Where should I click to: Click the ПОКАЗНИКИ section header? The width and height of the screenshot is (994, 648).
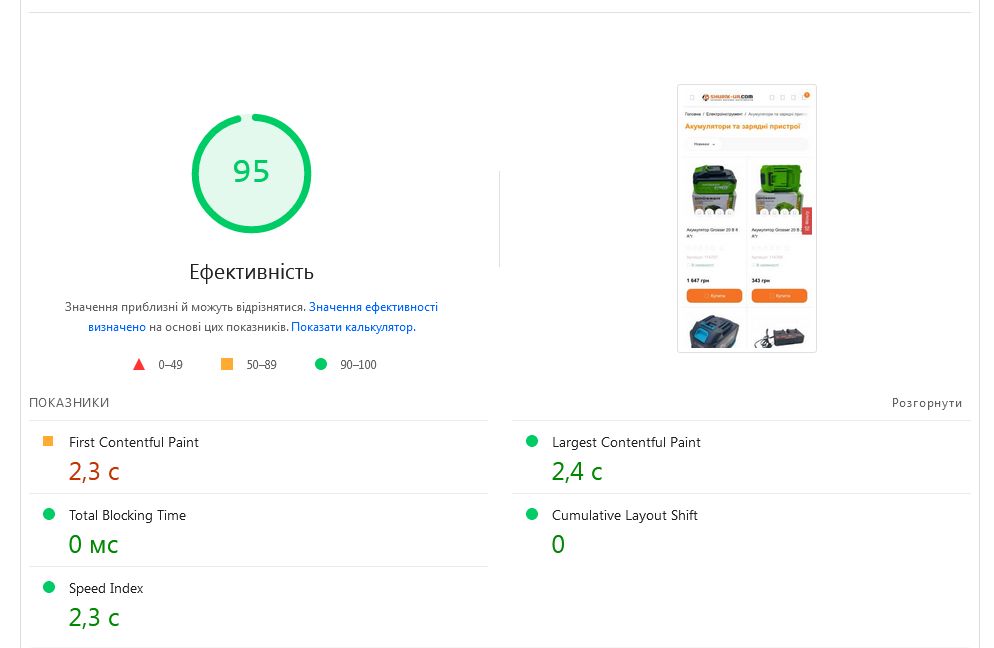(69, 403)
